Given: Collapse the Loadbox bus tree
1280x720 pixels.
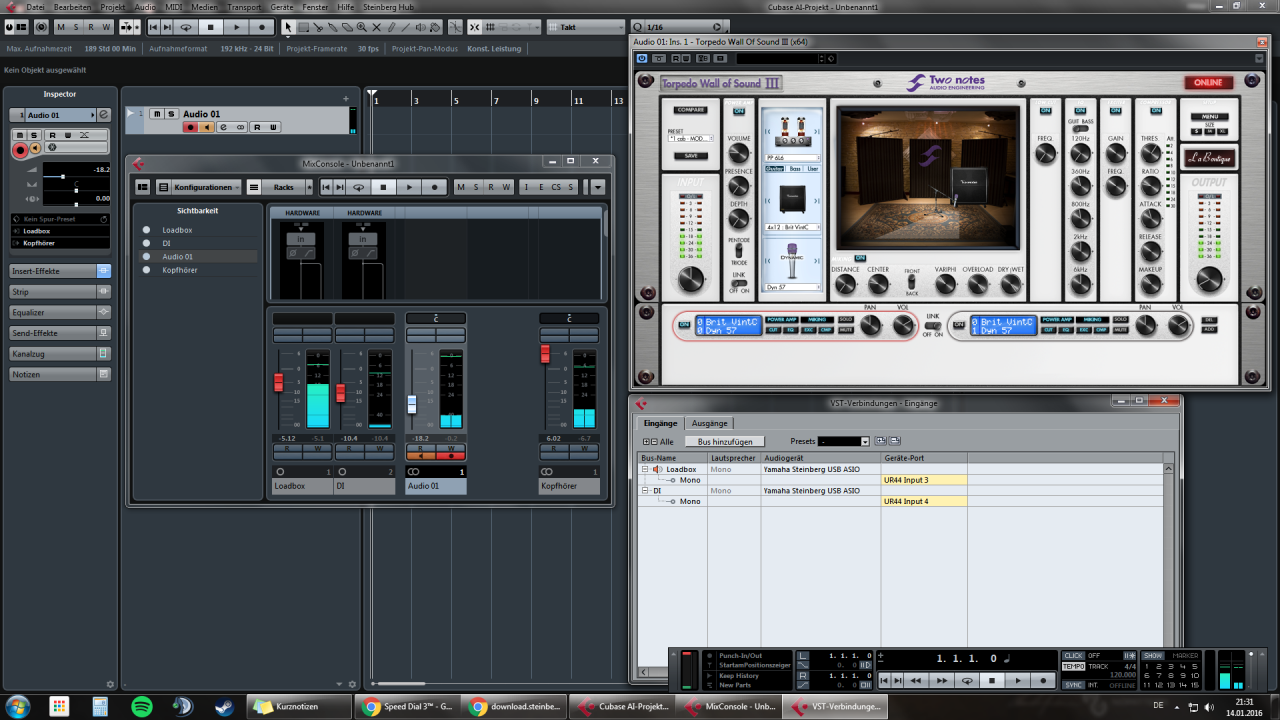Looking at the screenshot, I should pyautogui.click(x=645, y=469).
